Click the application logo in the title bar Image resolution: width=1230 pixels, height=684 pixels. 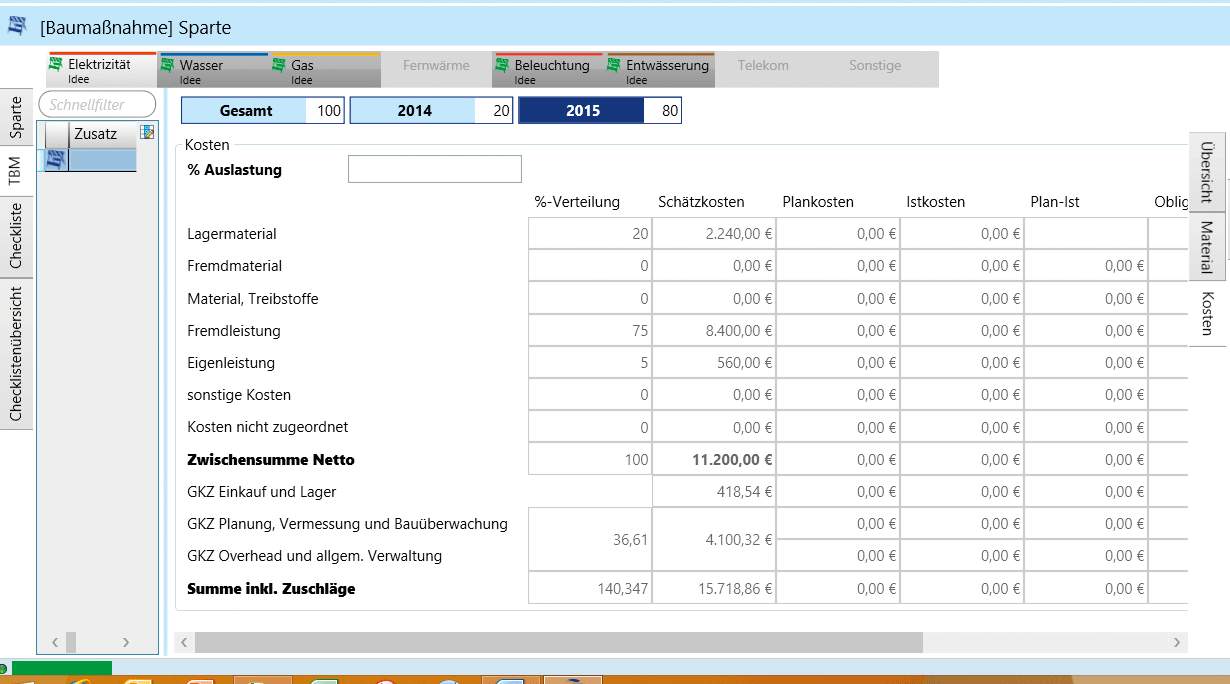(x=17, y=27)
